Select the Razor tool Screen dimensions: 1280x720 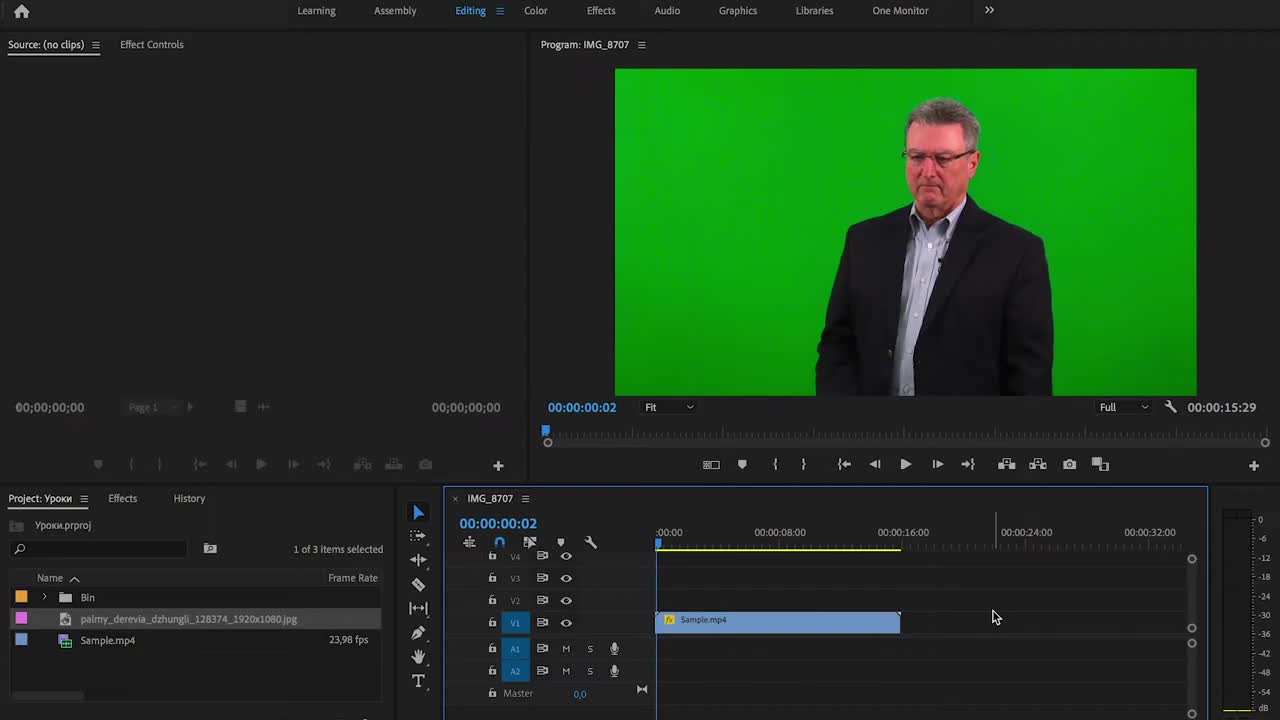[418, 585]
